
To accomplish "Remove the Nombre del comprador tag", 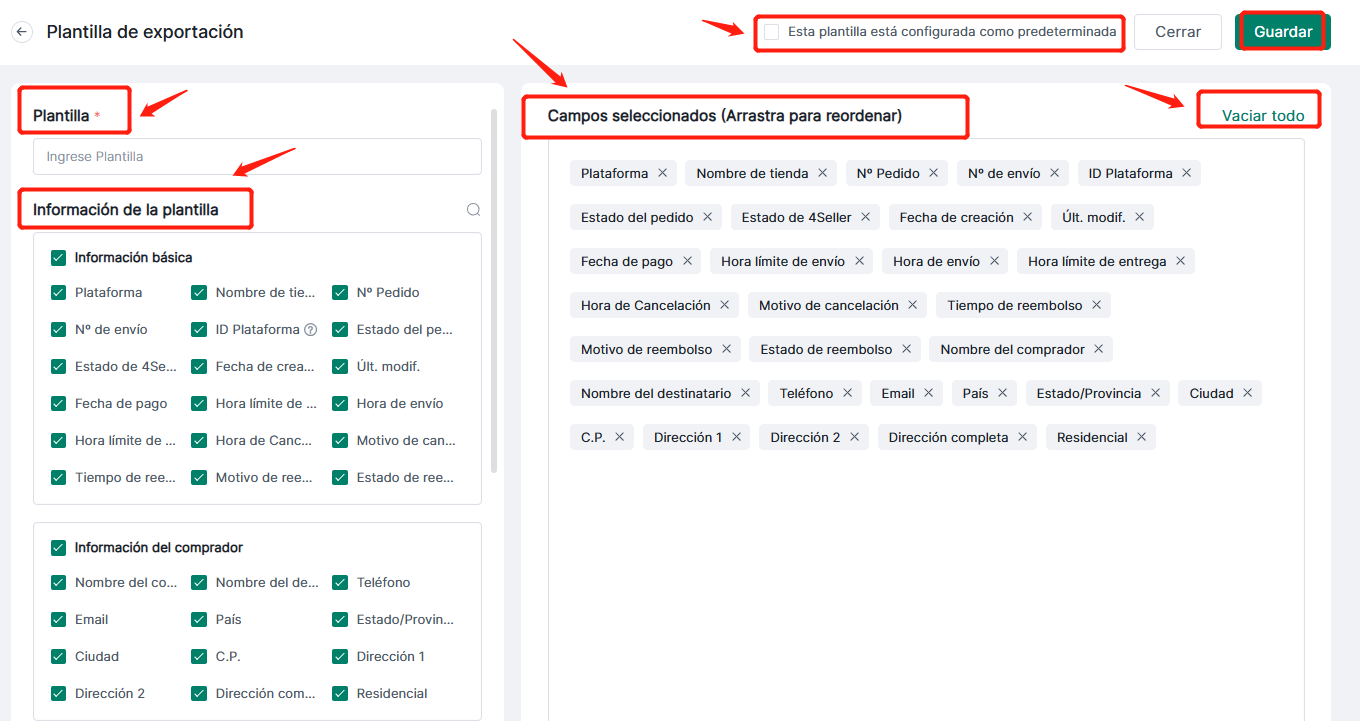I will (x=1098, y=349).
